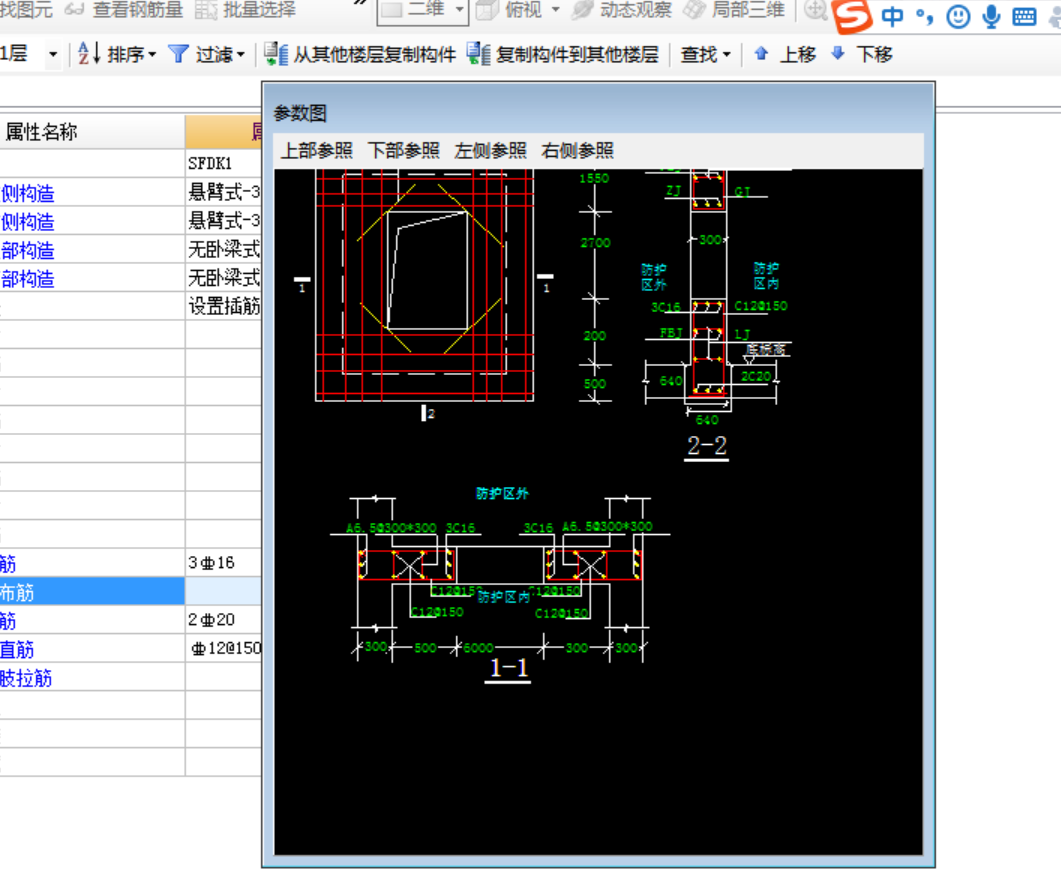Click the second 侧构造 property link
The width and height of the screenshot is (1061, 884).
click(27, 222)
